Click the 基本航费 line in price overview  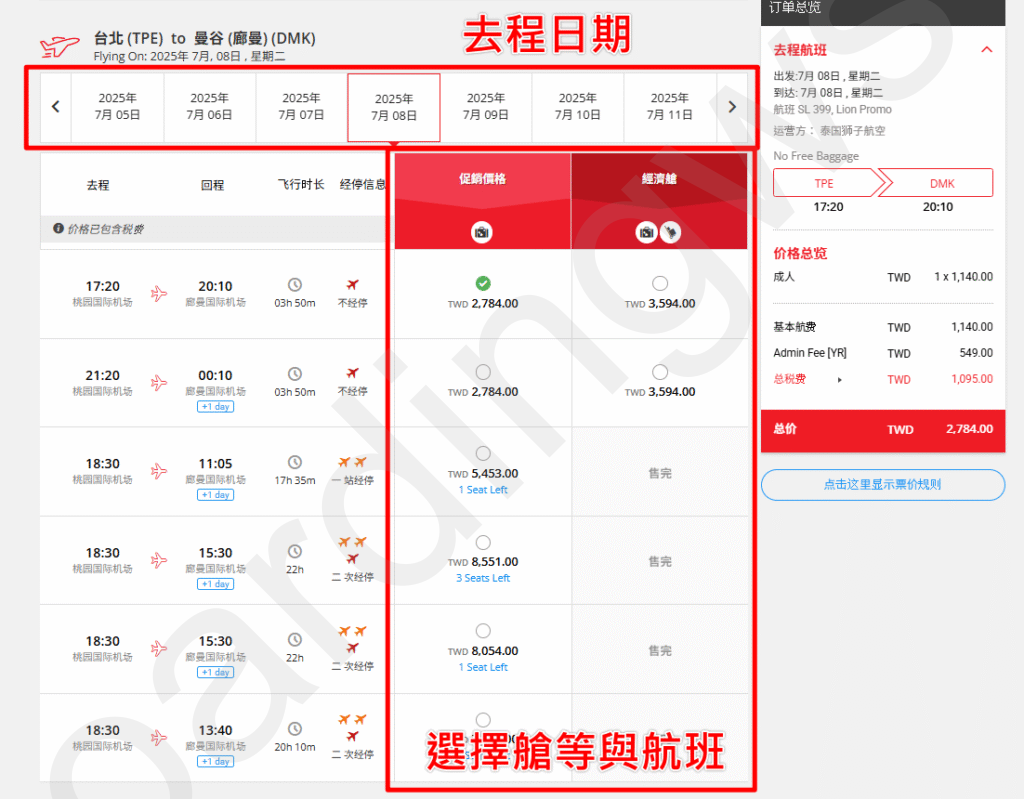tap(883, 327)
